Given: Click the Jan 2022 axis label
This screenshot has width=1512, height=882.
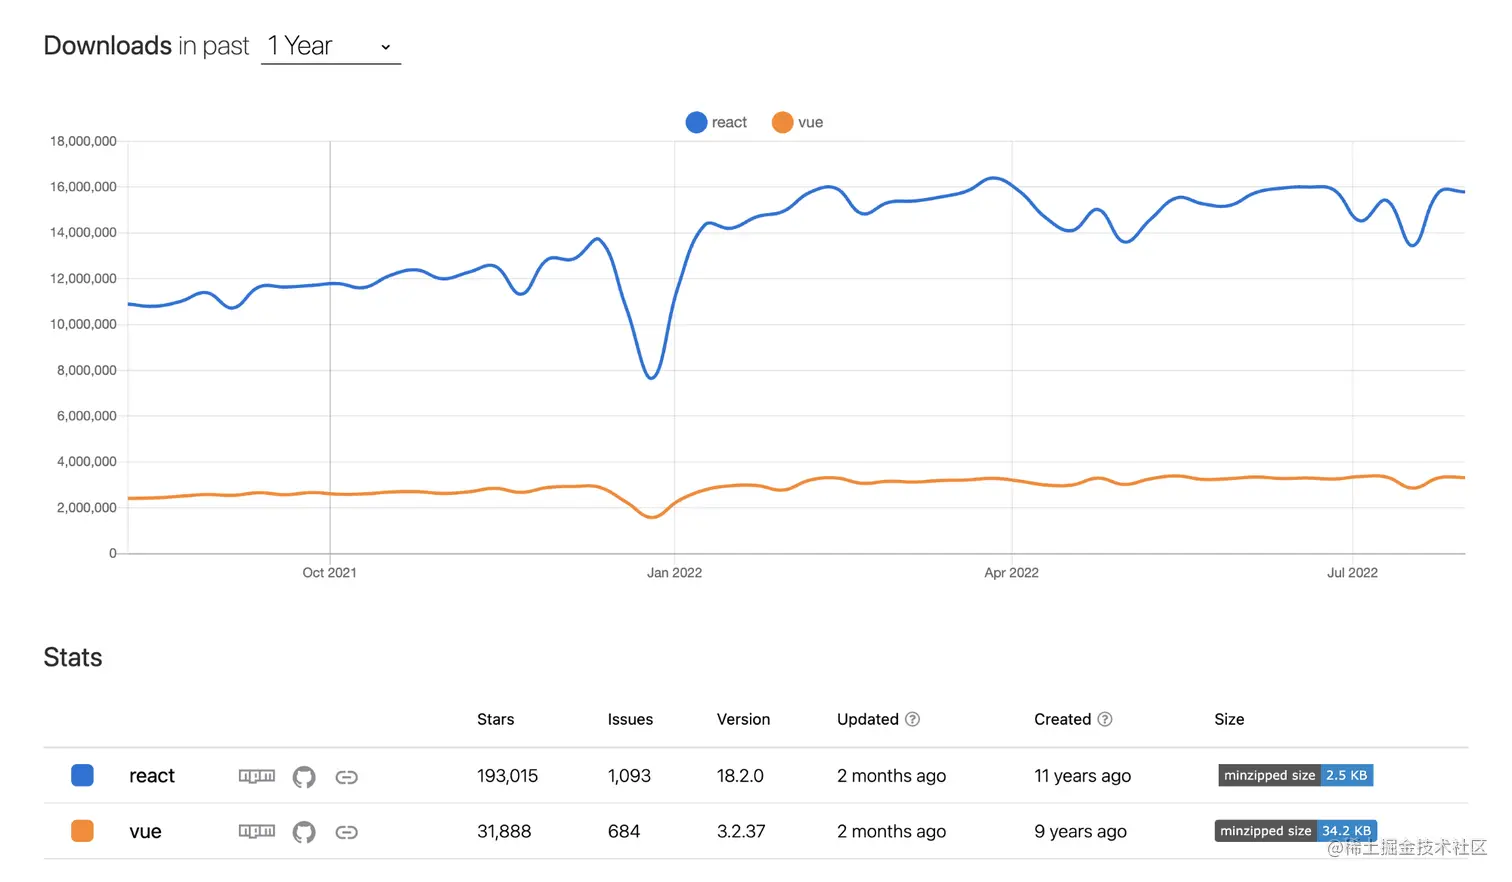Looking at the screenshot, I should (674, 573).
